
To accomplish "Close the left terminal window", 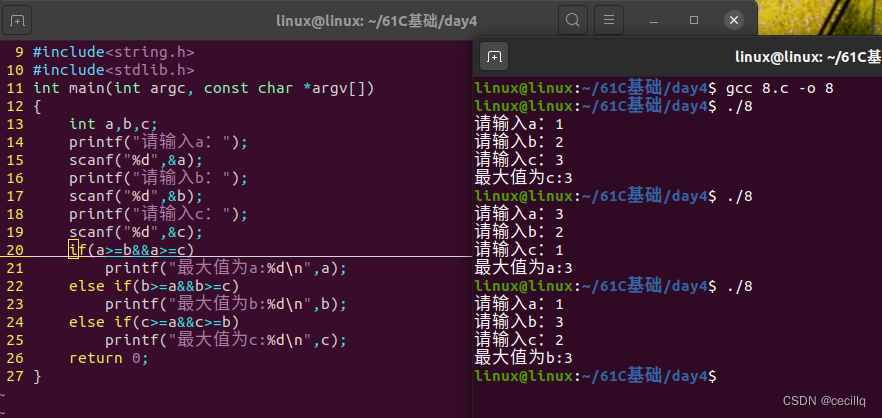I will click(734, 21).
